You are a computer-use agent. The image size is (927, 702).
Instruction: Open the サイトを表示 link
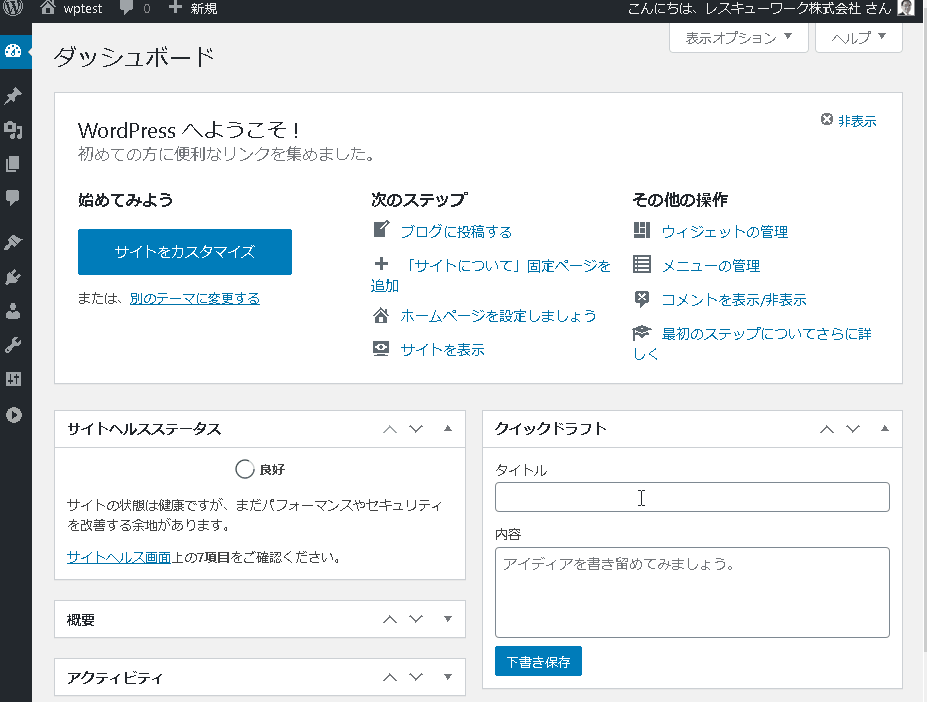point(442,350)
